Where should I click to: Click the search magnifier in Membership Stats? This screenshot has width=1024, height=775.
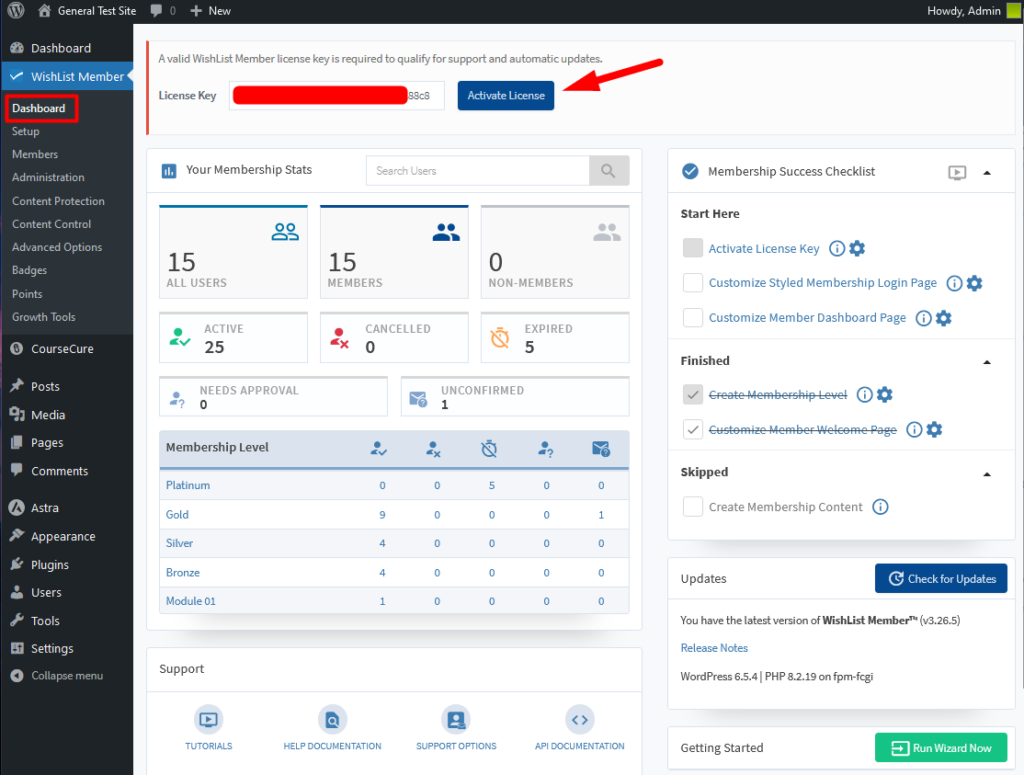609,171
